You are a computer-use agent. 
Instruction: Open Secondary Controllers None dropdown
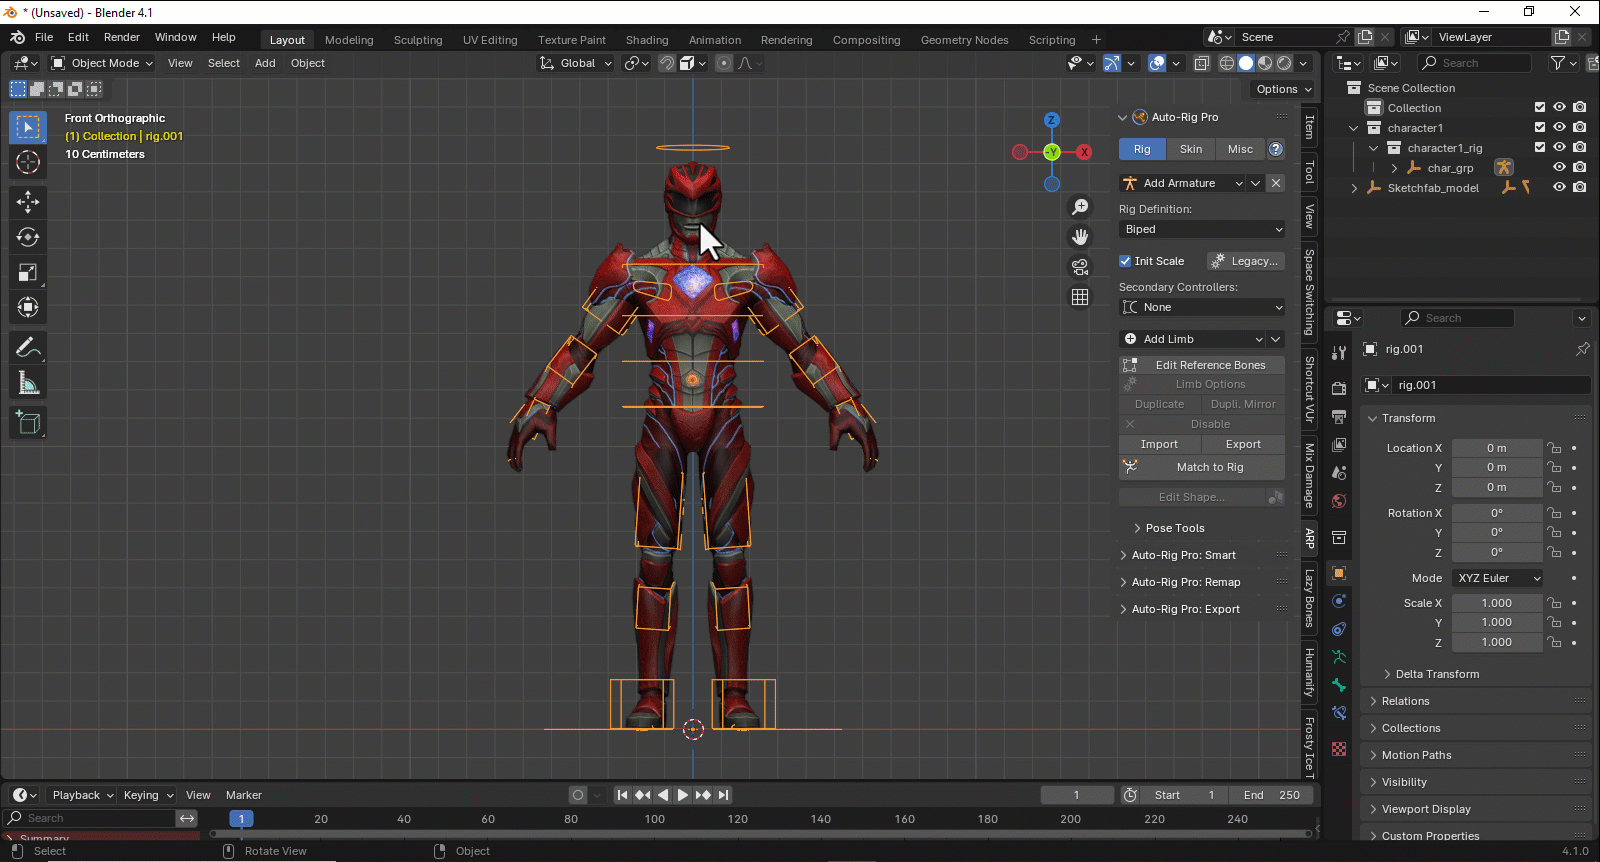click(x=1202, y=307)
